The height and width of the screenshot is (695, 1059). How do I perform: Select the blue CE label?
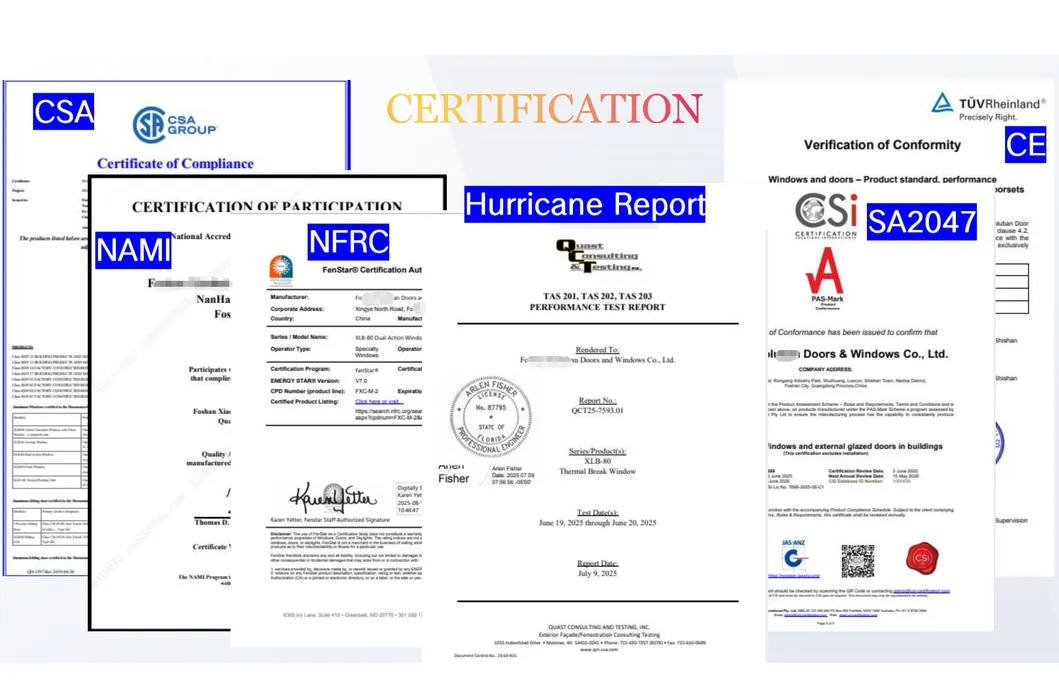click(x=1025, y=145)
